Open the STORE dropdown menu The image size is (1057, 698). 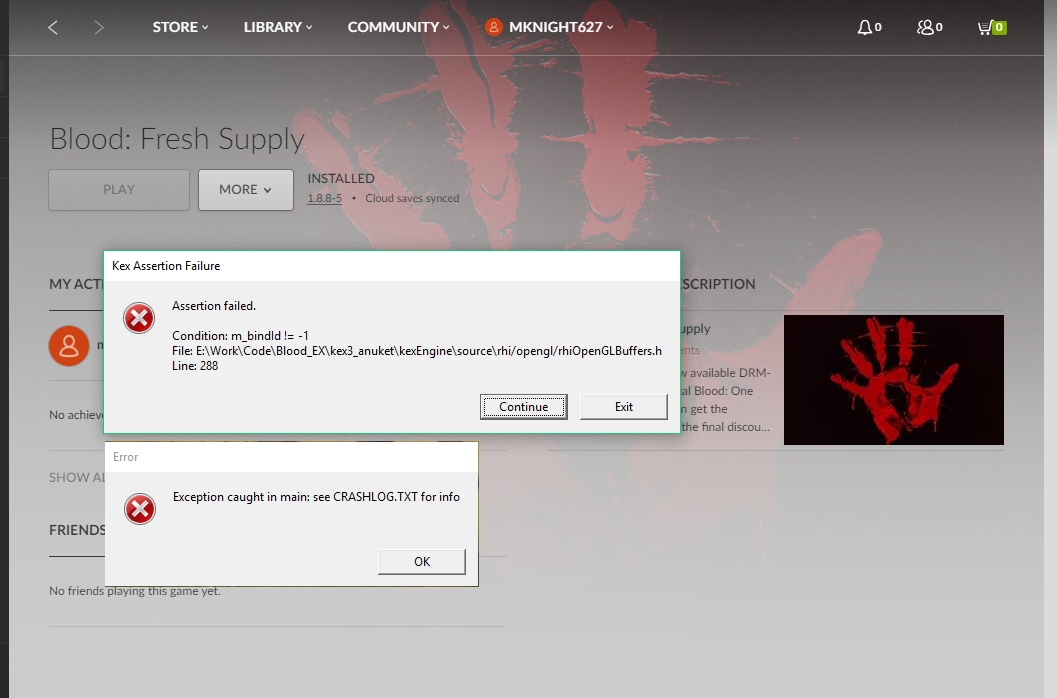pyautogui.click(x=180, y=27)
